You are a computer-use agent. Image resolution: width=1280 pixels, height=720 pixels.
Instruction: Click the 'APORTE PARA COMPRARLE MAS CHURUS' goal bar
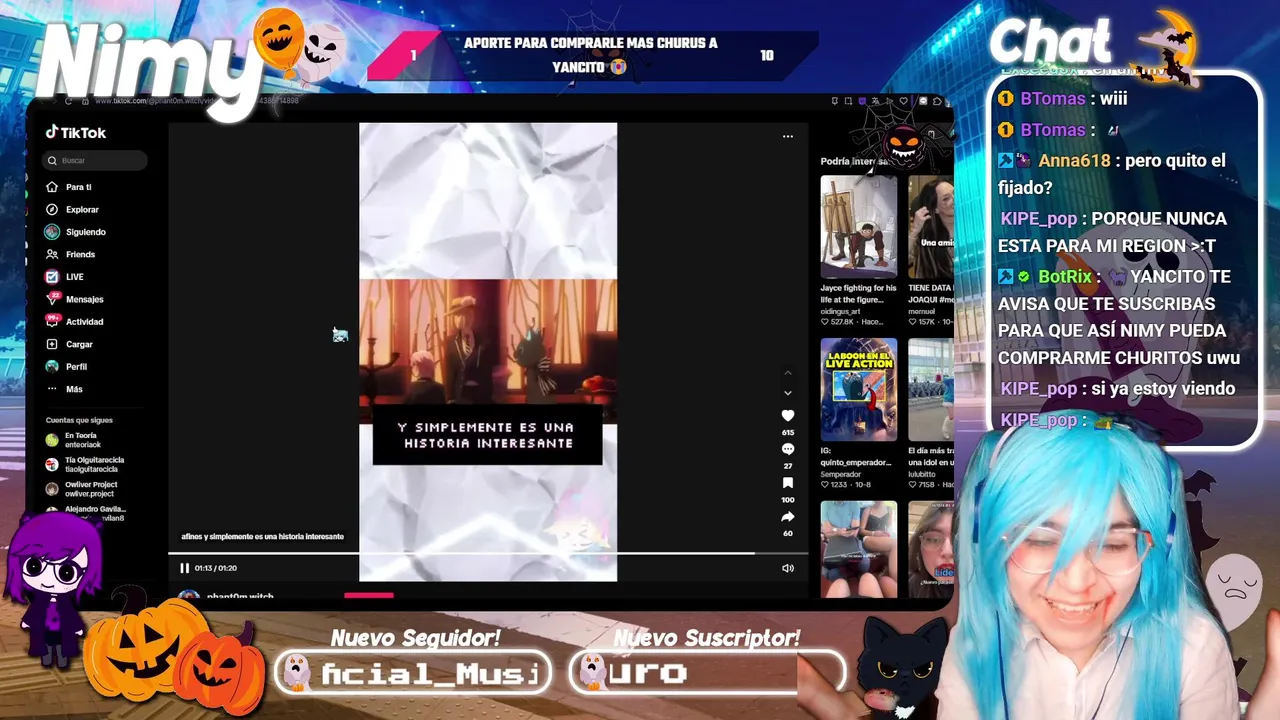(x=592, y=56)
